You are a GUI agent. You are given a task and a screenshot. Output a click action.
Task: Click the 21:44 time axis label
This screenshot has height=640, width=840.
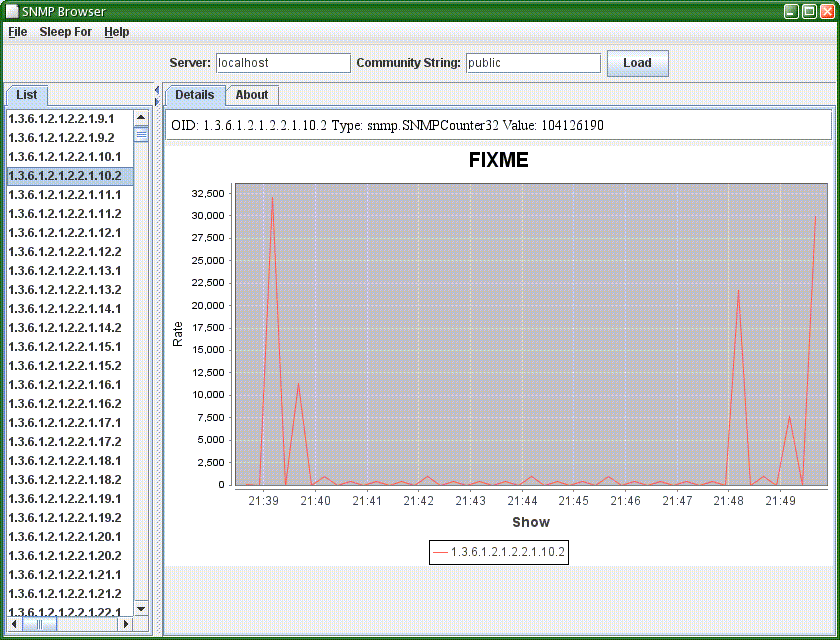522,501
